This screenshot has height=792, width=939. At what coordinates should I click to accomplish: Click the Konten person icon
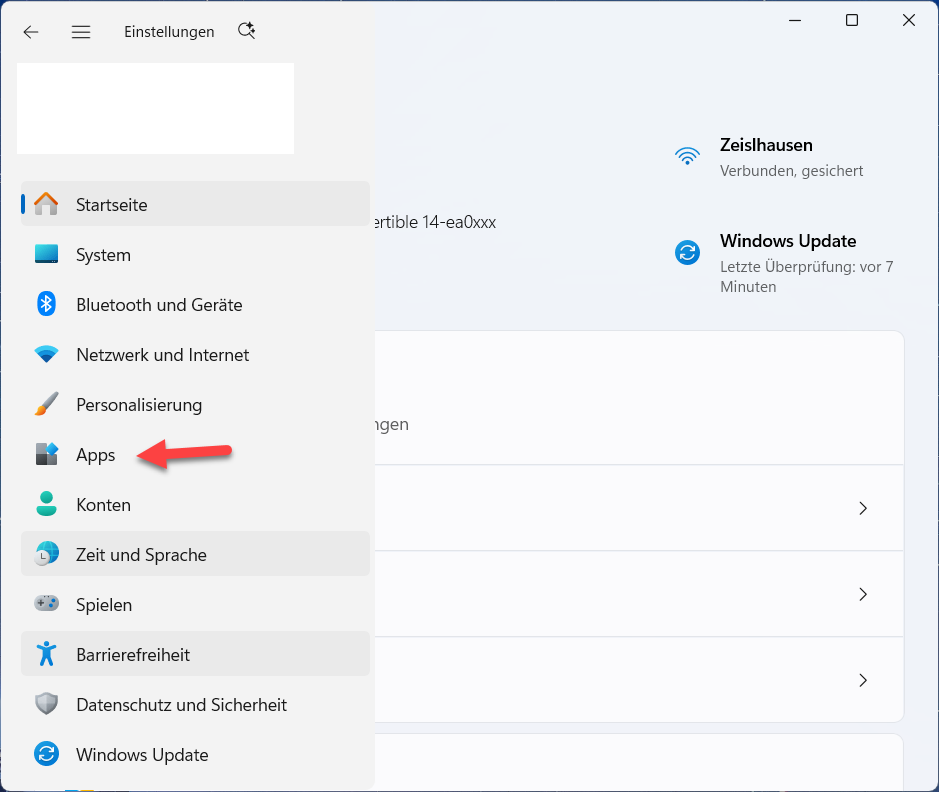46,504
